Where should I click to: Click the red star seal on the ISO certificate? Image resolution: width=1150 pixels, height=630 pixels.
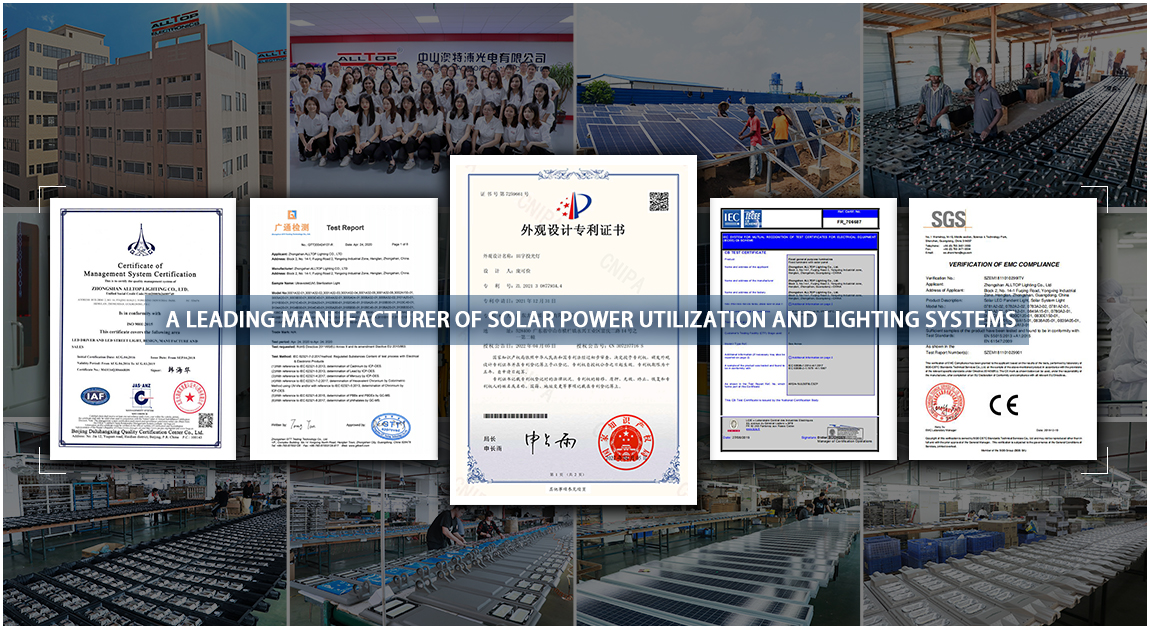click(189, 398)
